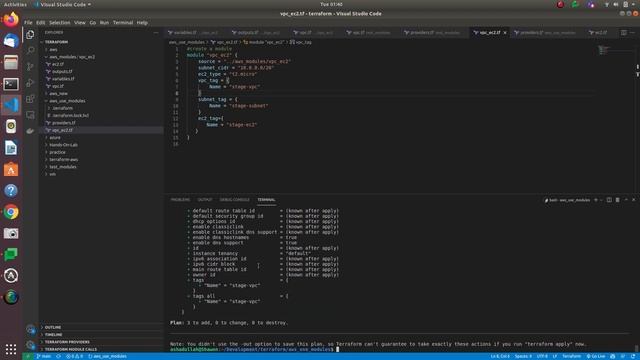This screenshot has width=640, height=360.
Task: Show Applications grid in the dock
Action: click(x=11, y=349)
